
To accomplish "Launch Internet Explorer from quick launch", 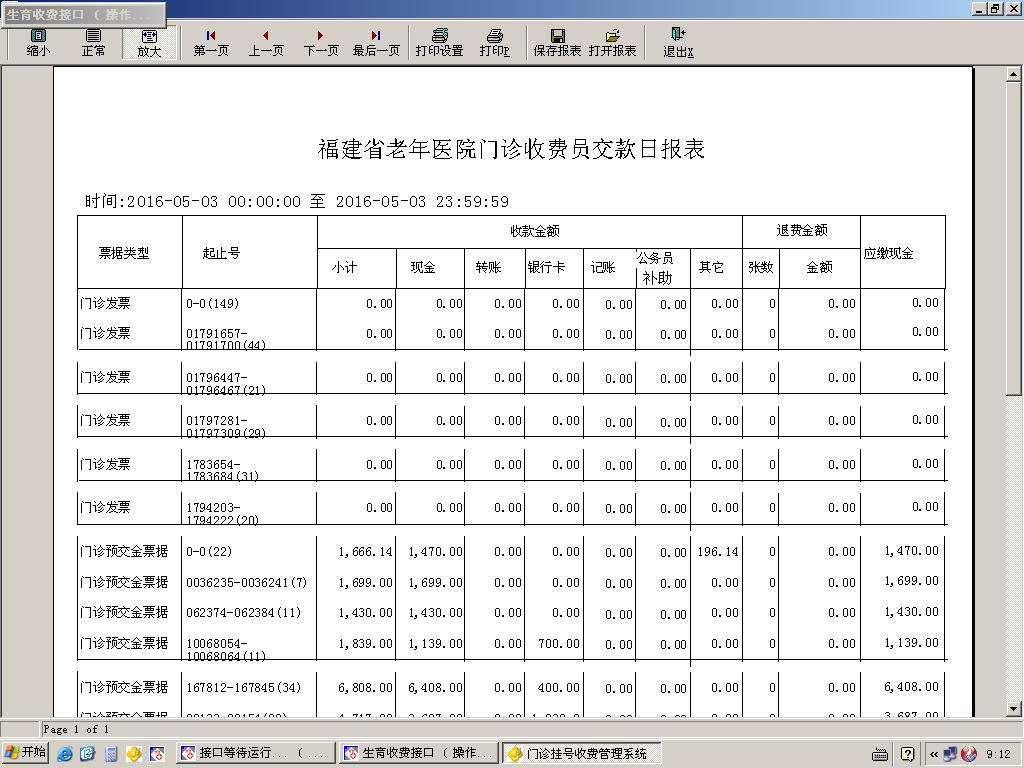I will (x=65, y=754).
